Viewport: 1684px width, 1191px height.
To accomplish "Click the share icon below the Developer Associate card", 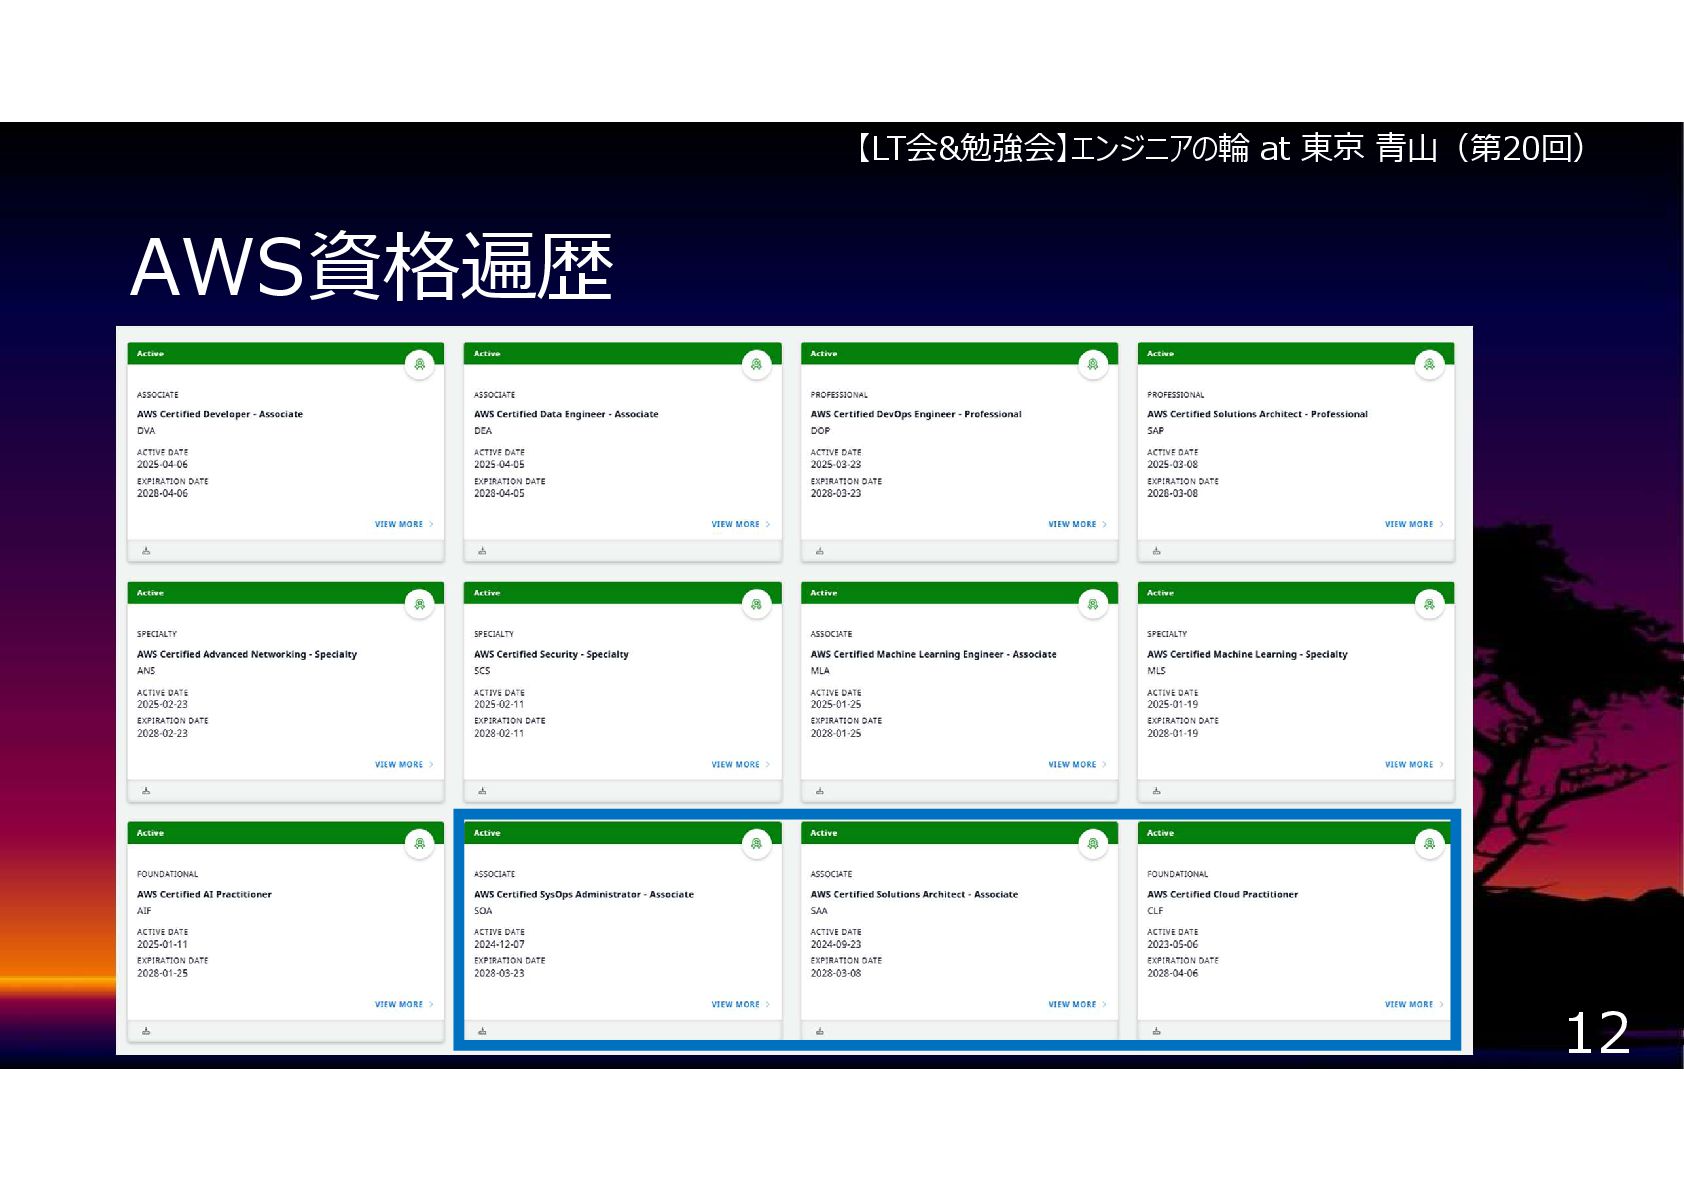I will (146, 551).
